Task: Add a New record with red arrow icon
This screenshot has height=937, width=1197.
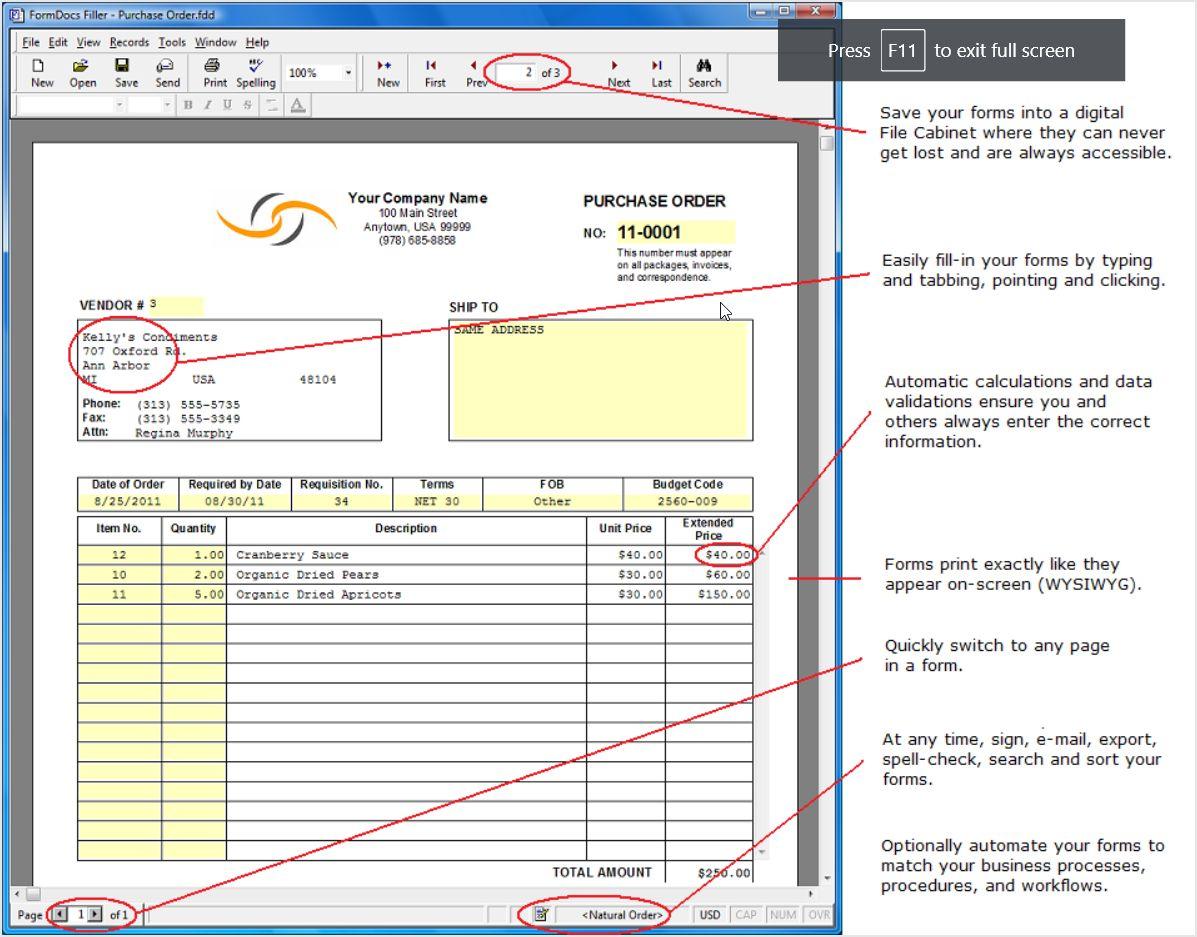Action: [388, 73]
